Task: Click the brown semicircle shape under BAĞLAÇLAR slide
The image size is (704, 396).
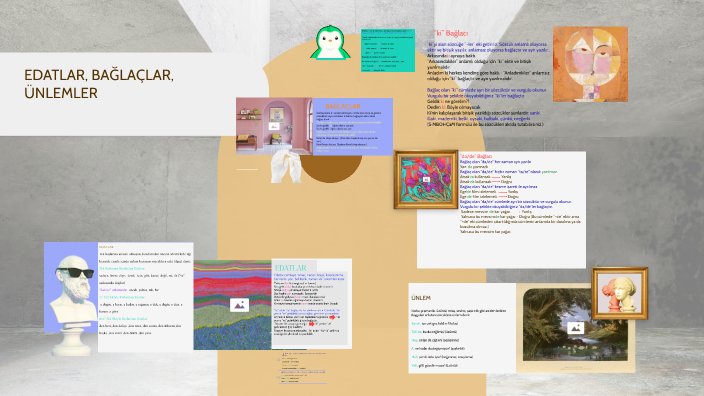Action: click(x=331, y=169)
